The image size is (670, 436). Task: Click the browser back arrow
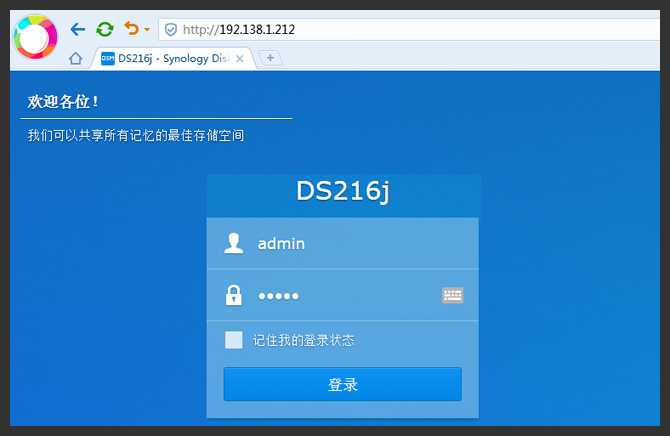click(78, 29)
